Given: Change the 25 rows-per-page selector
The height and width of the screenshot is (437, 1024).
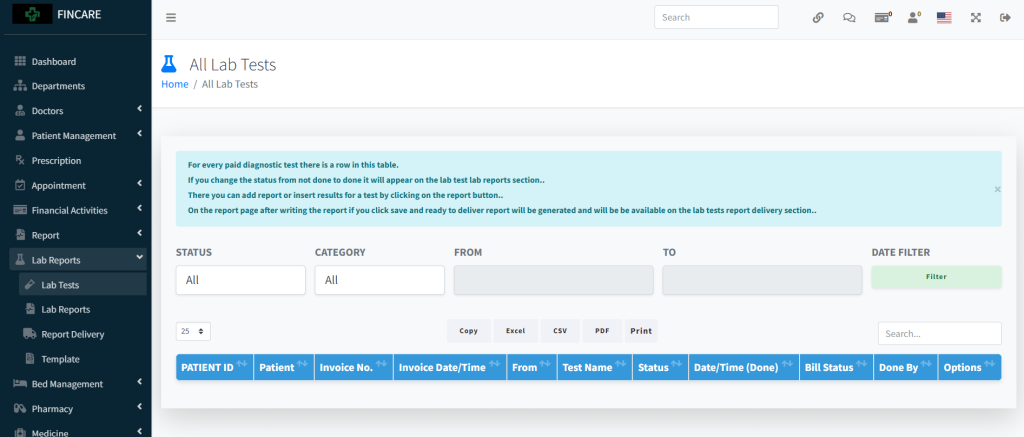Looking at the screenshot, I should pos(193,331).
